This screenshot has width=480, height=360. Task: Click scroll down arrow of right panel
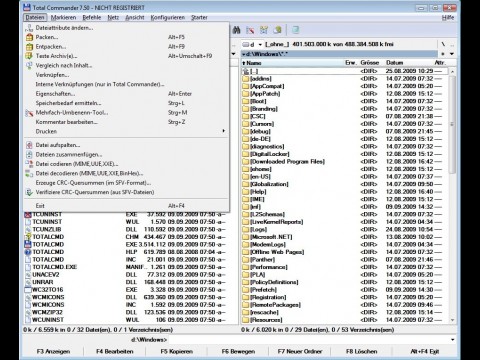click(452, 320)
